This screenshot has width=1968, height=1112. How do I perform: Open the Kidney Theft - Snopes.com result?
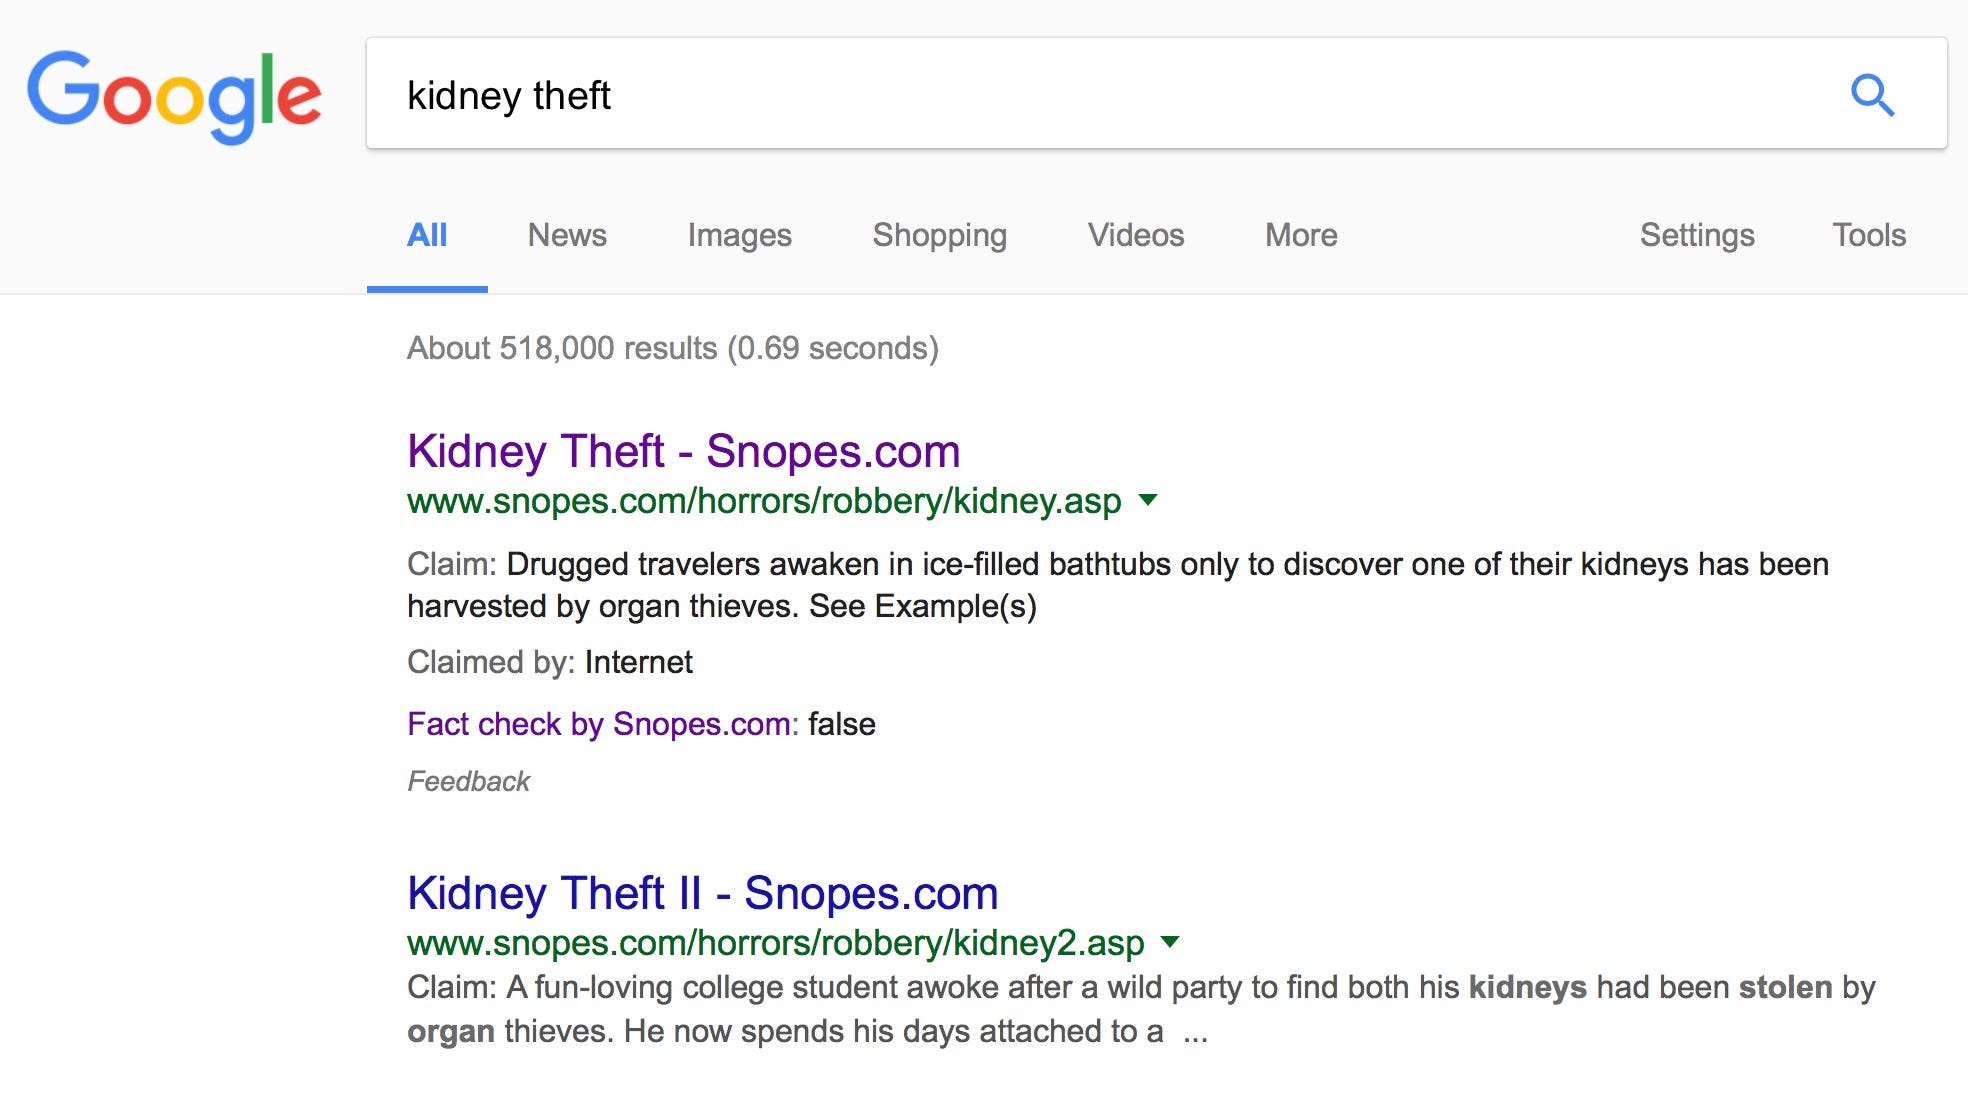tap(683, 451)
